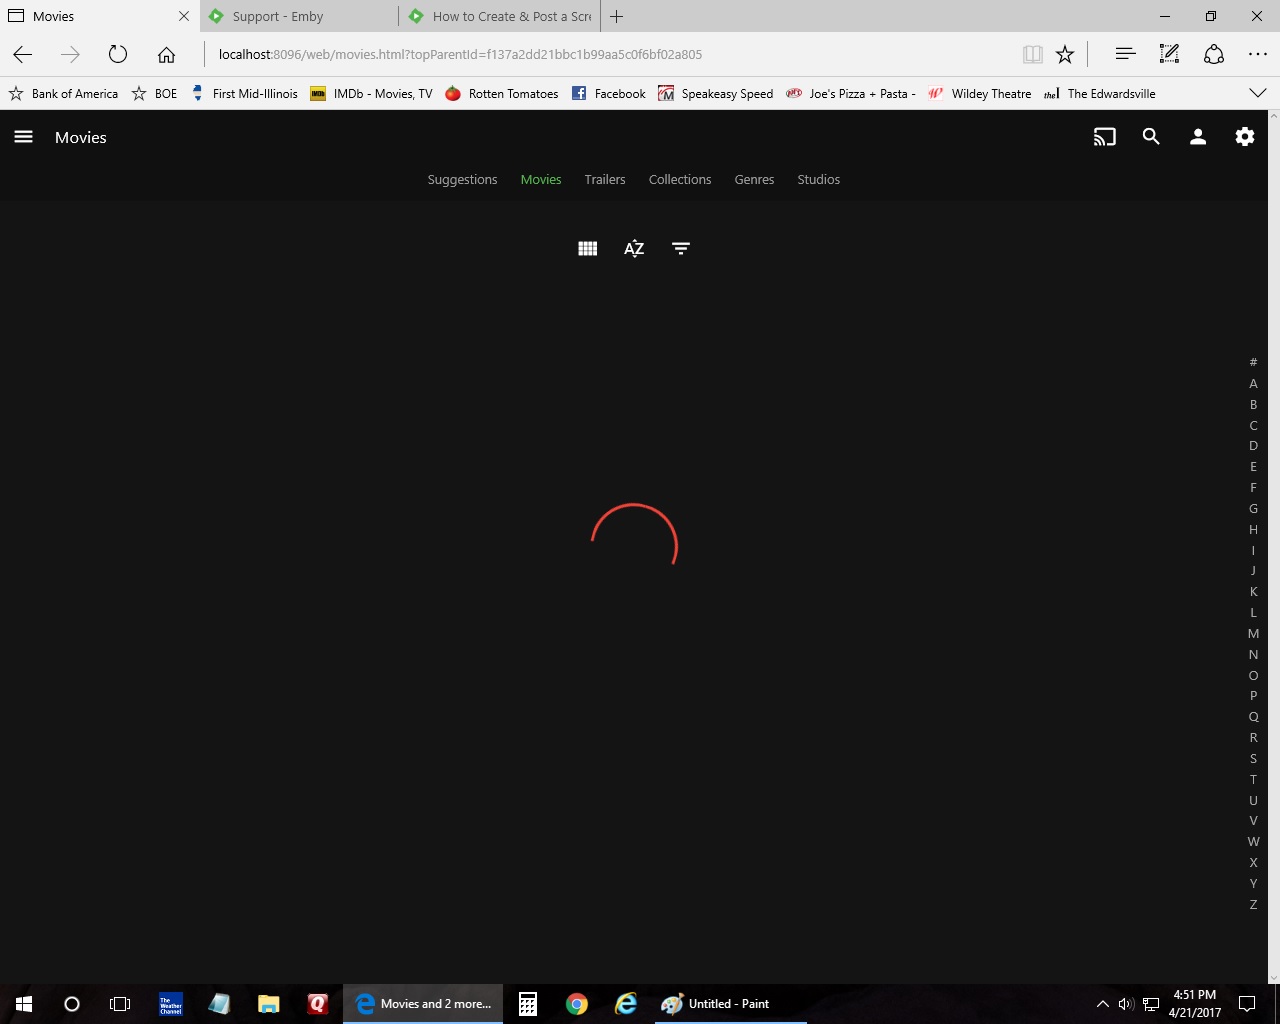Open the Windows Start menu
This screenshot has width=1280, height=1024.
(x=24, y=1004)
